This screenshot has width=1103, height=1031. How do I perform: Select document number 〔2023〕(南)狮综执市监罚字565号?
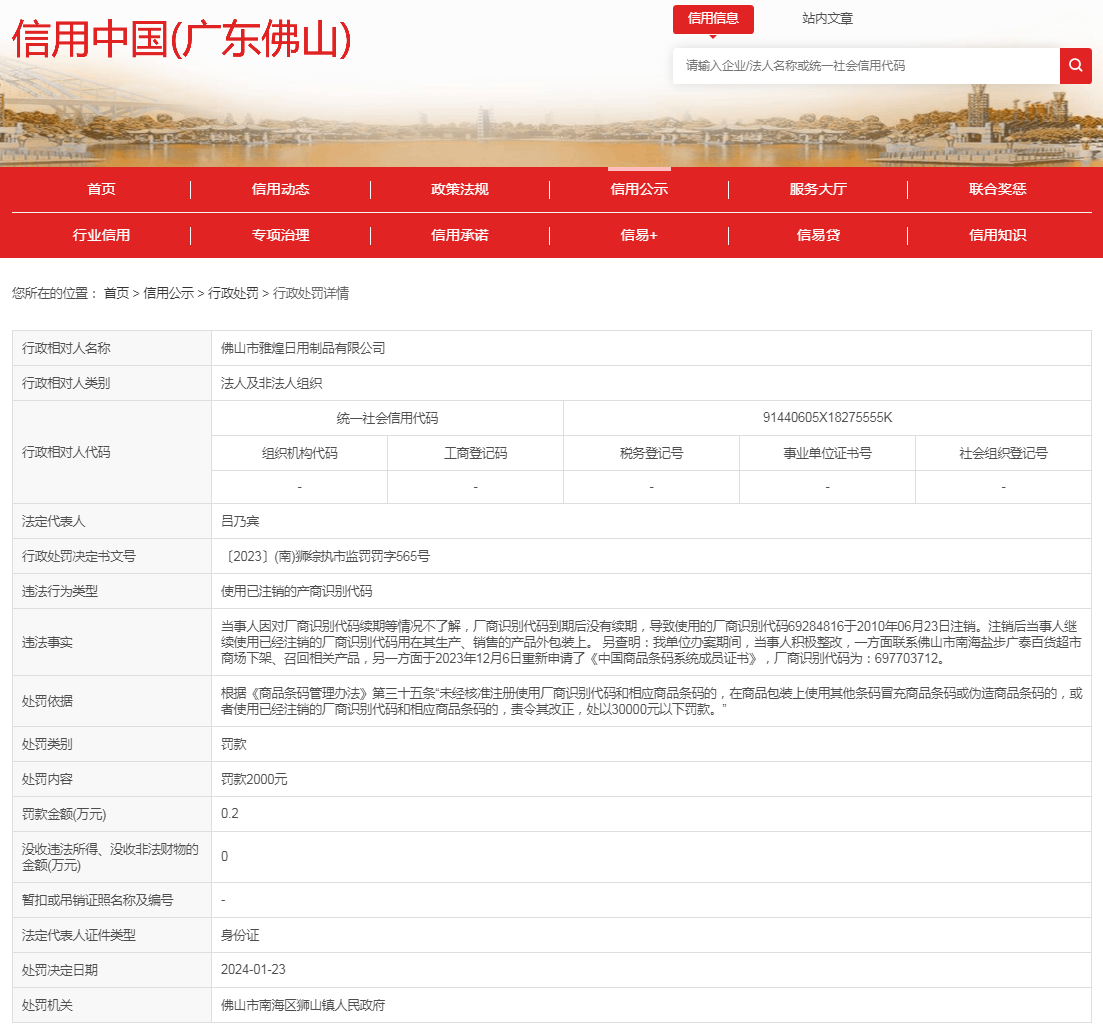pyautogui.click(x=325, y=556)
